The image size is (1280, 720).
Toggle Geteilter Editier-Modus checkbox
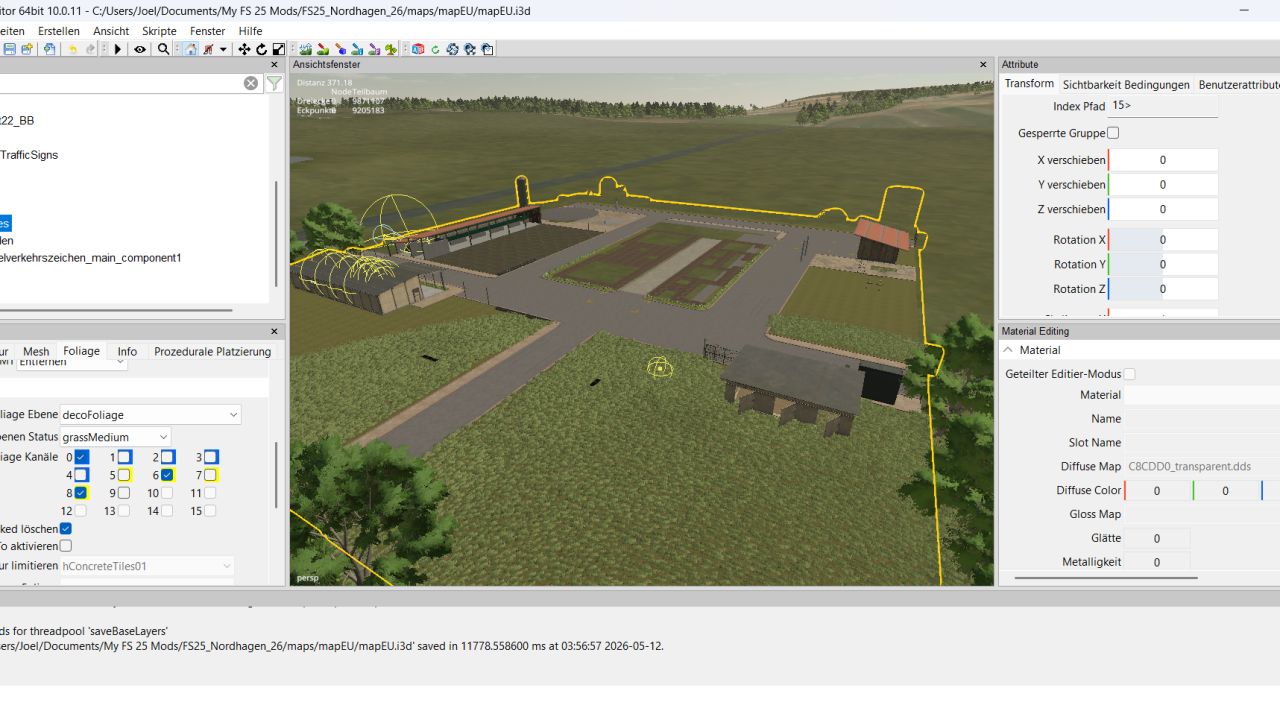(x=1130, y=374)
